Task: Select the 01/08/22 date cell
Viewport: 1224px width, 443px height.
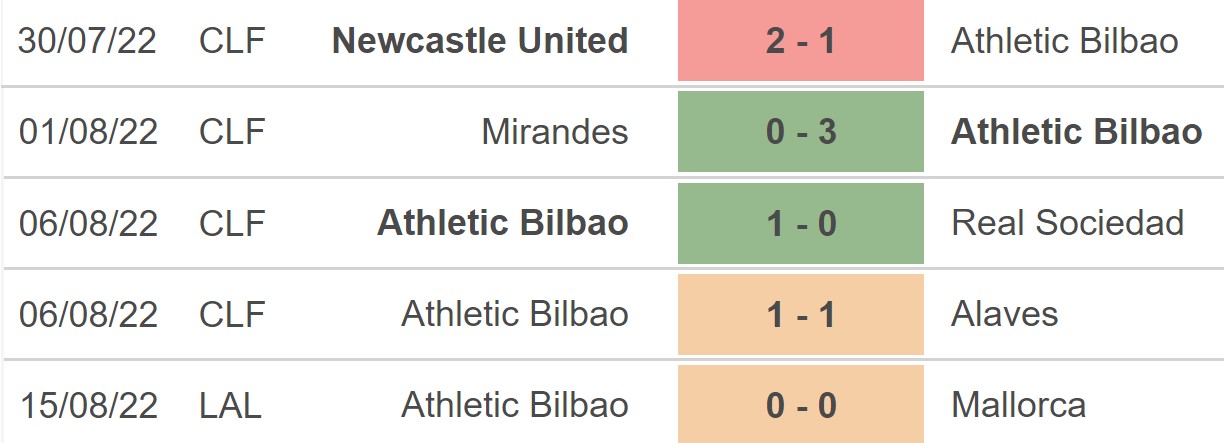Action: pyautogui.click(x=88, y=132)
